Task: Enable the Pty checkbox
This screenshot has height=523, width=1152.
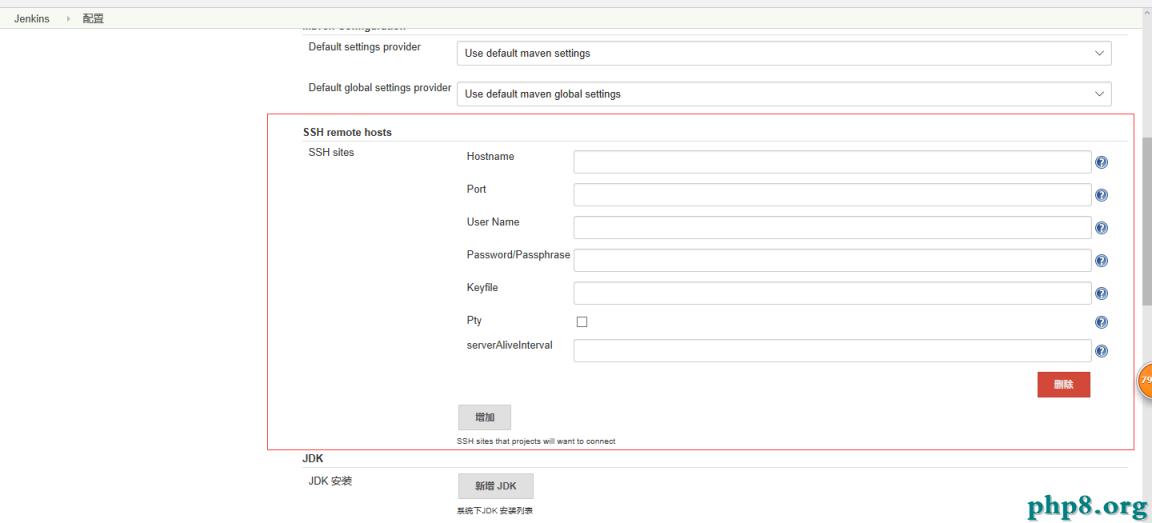Action: point(582,322)
